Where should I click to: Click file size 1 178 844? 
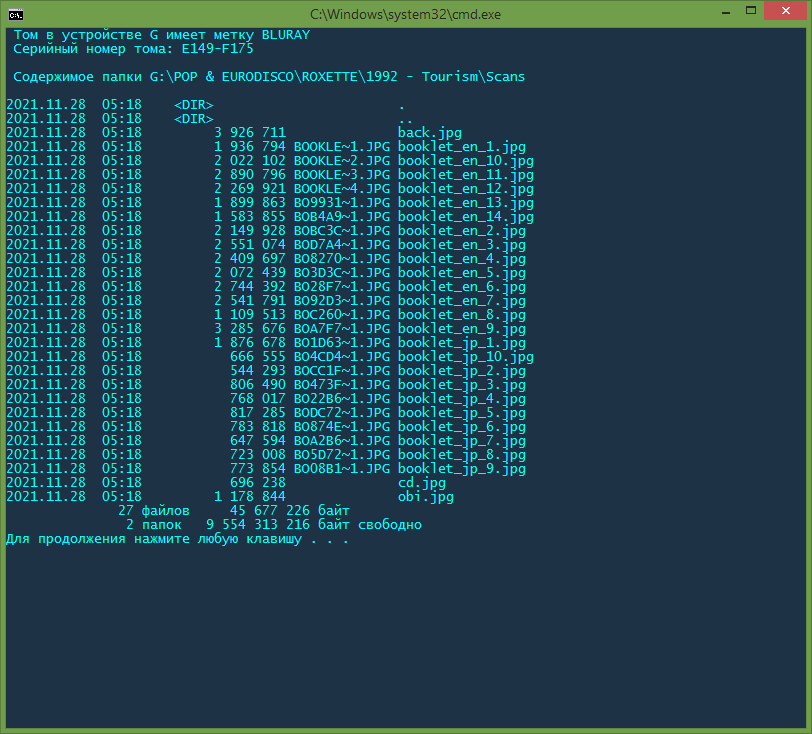[x=250, y=496]
